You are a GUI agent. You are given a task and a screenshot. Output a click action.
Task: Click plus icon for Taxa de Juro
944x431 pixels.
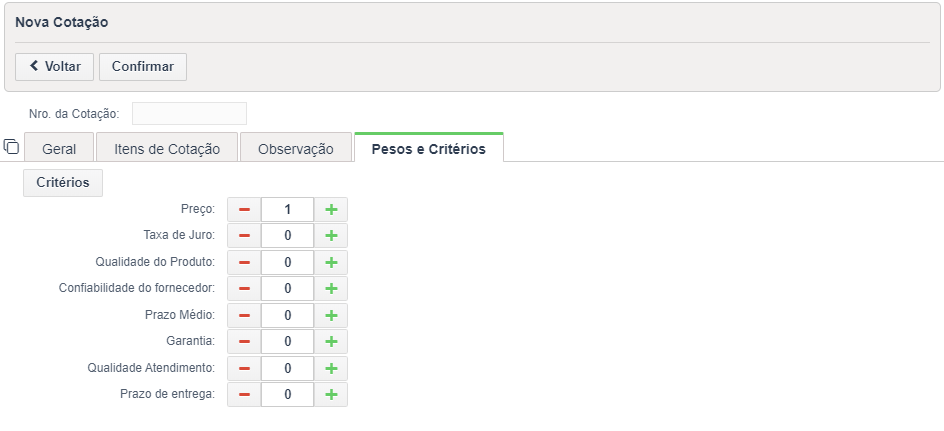pos(331,236)
